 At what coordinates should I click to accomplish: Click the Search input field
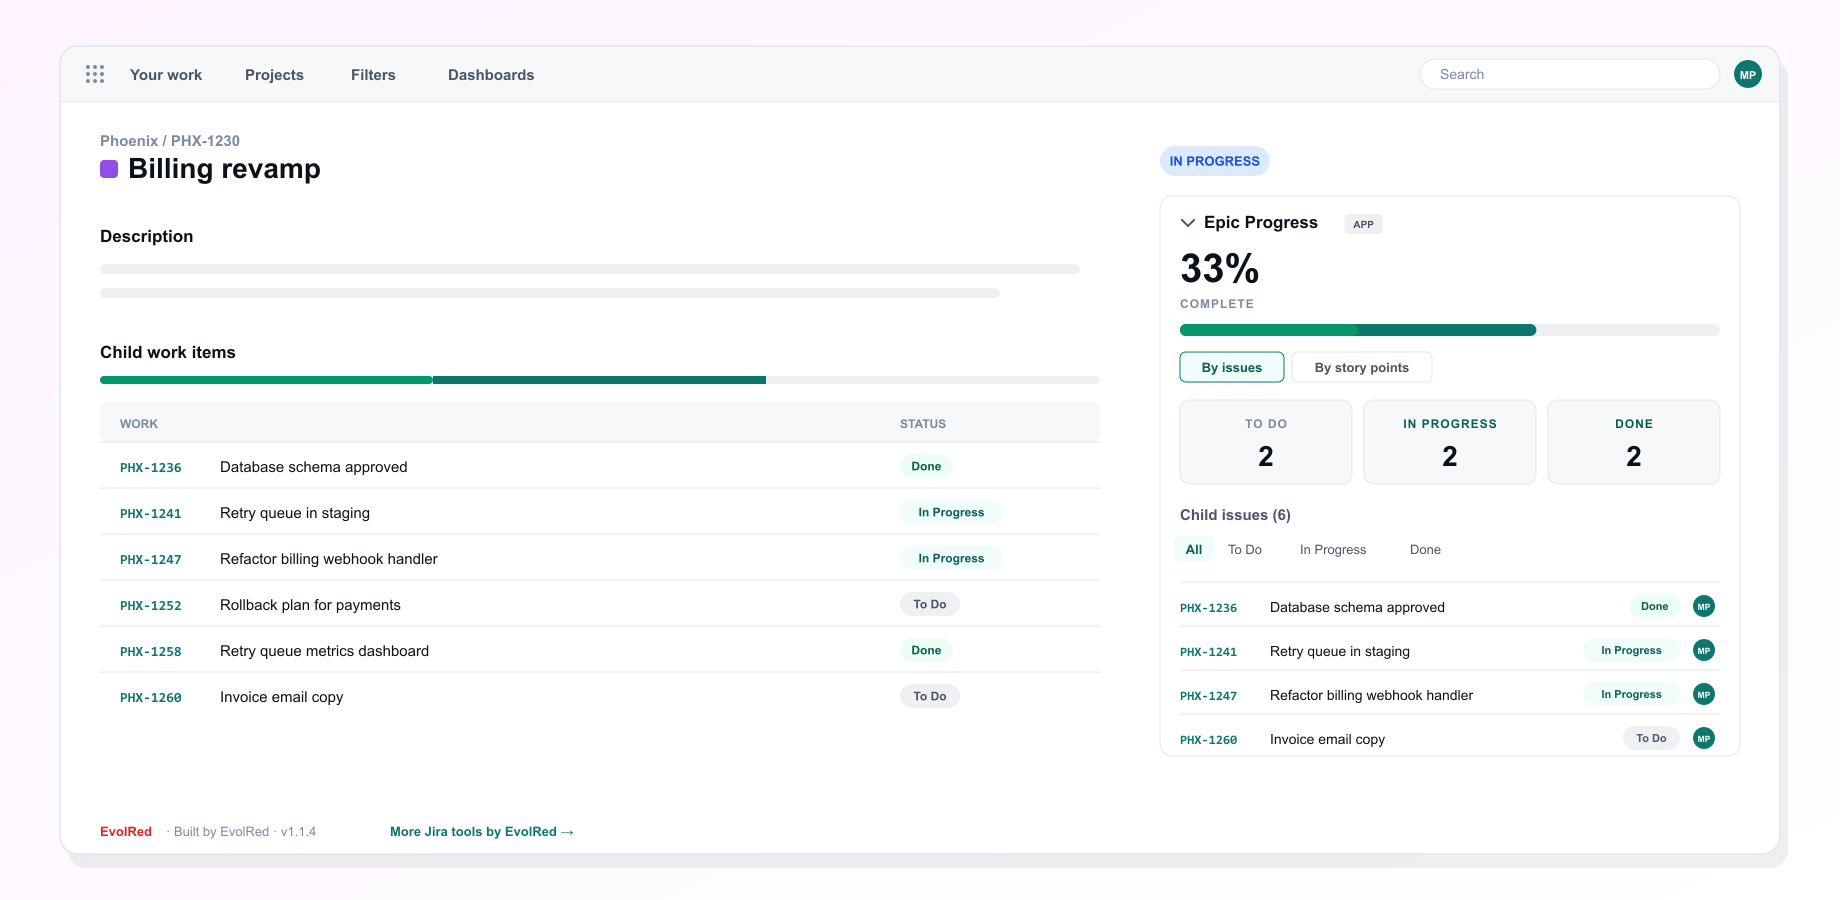(1570, 74)
